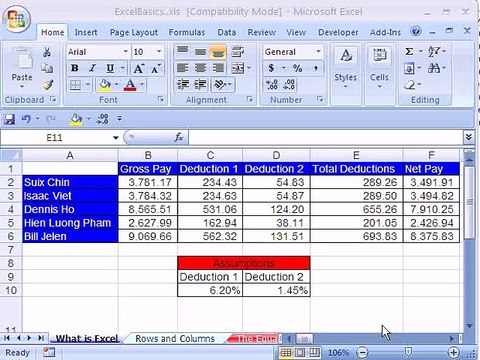Click the Cut scissors icon
Screen dimensions: 480x360
point(47,52)
